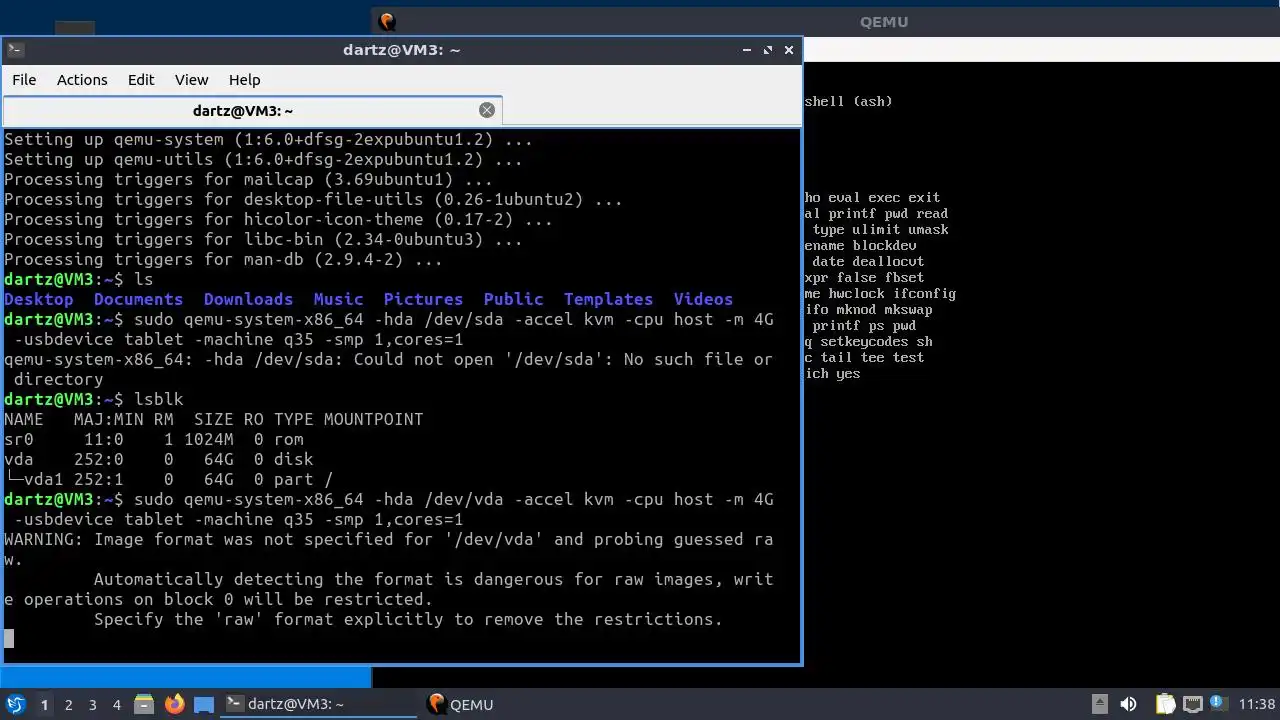1280x720 pixels.
Task: Launch Firefox from the taskbar
Action: coord(174,704)
